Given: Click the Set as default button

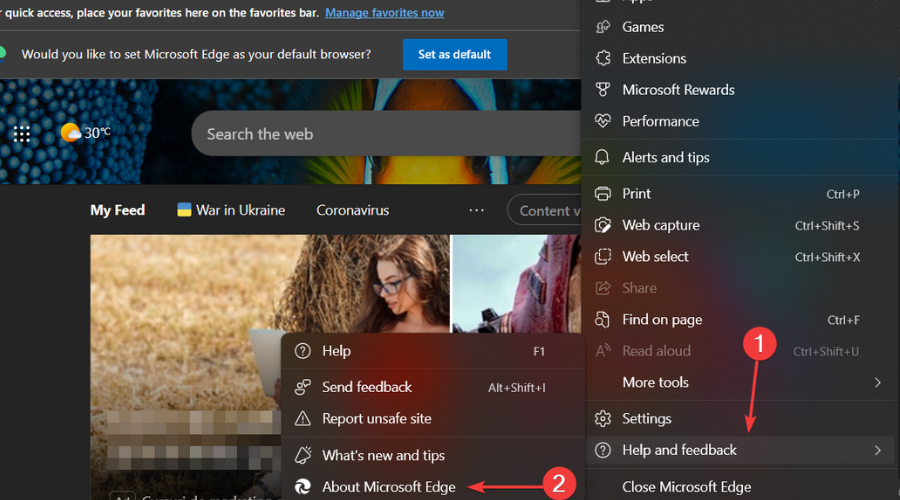Looking at the screenshot, I should tap(455, 55).
